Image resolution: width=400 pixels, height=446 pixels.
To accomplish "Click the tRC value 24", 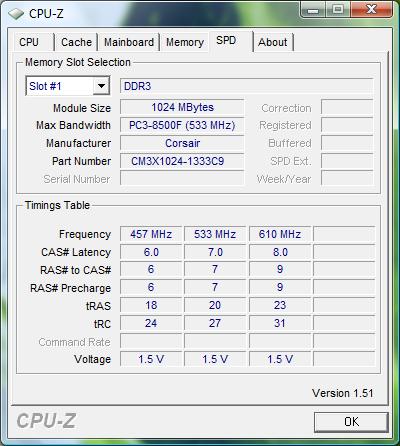I will (x=151, y=323).
